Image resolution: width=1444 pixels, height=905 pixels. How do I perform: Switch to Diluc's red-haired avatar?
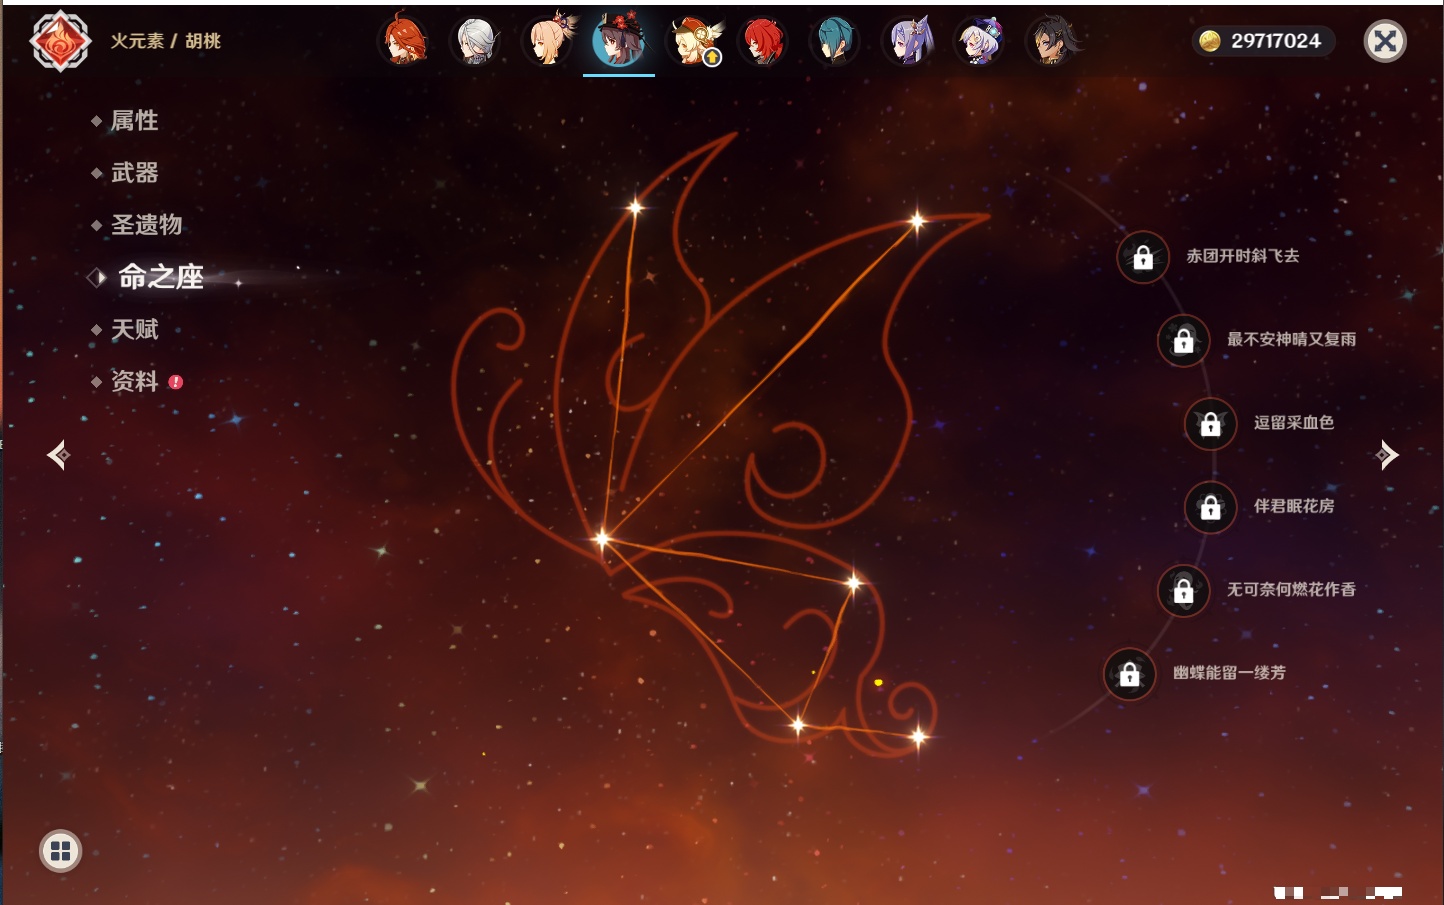point(763,41)
